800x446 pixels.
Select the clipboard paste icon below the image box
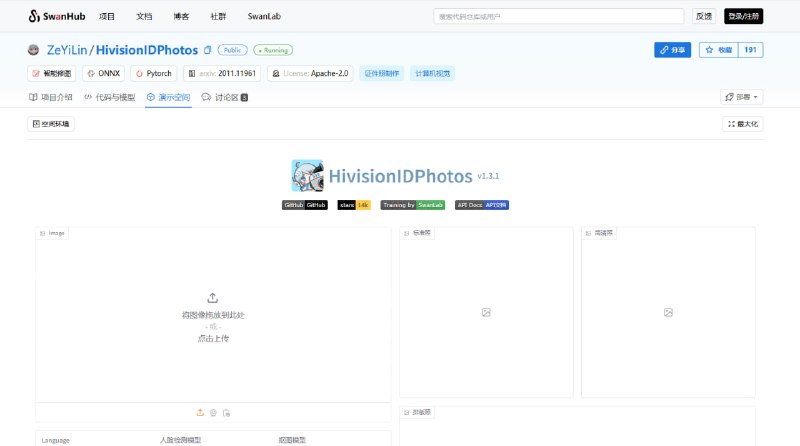(227, 412)
